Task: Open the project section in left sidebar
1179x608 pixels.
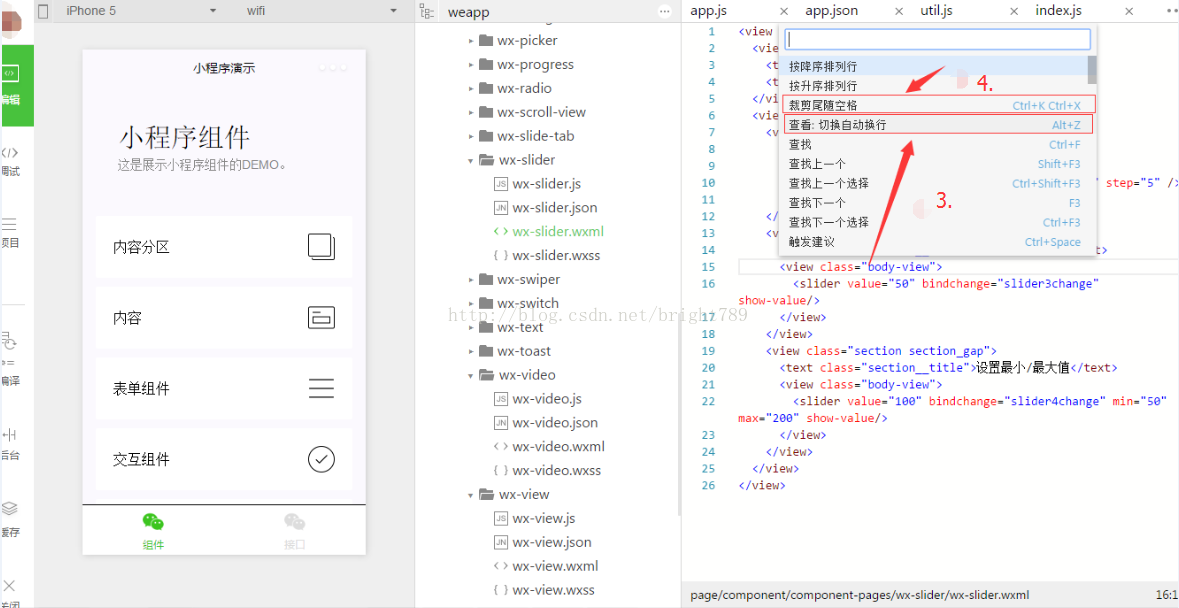Action: tap(10, 232)
